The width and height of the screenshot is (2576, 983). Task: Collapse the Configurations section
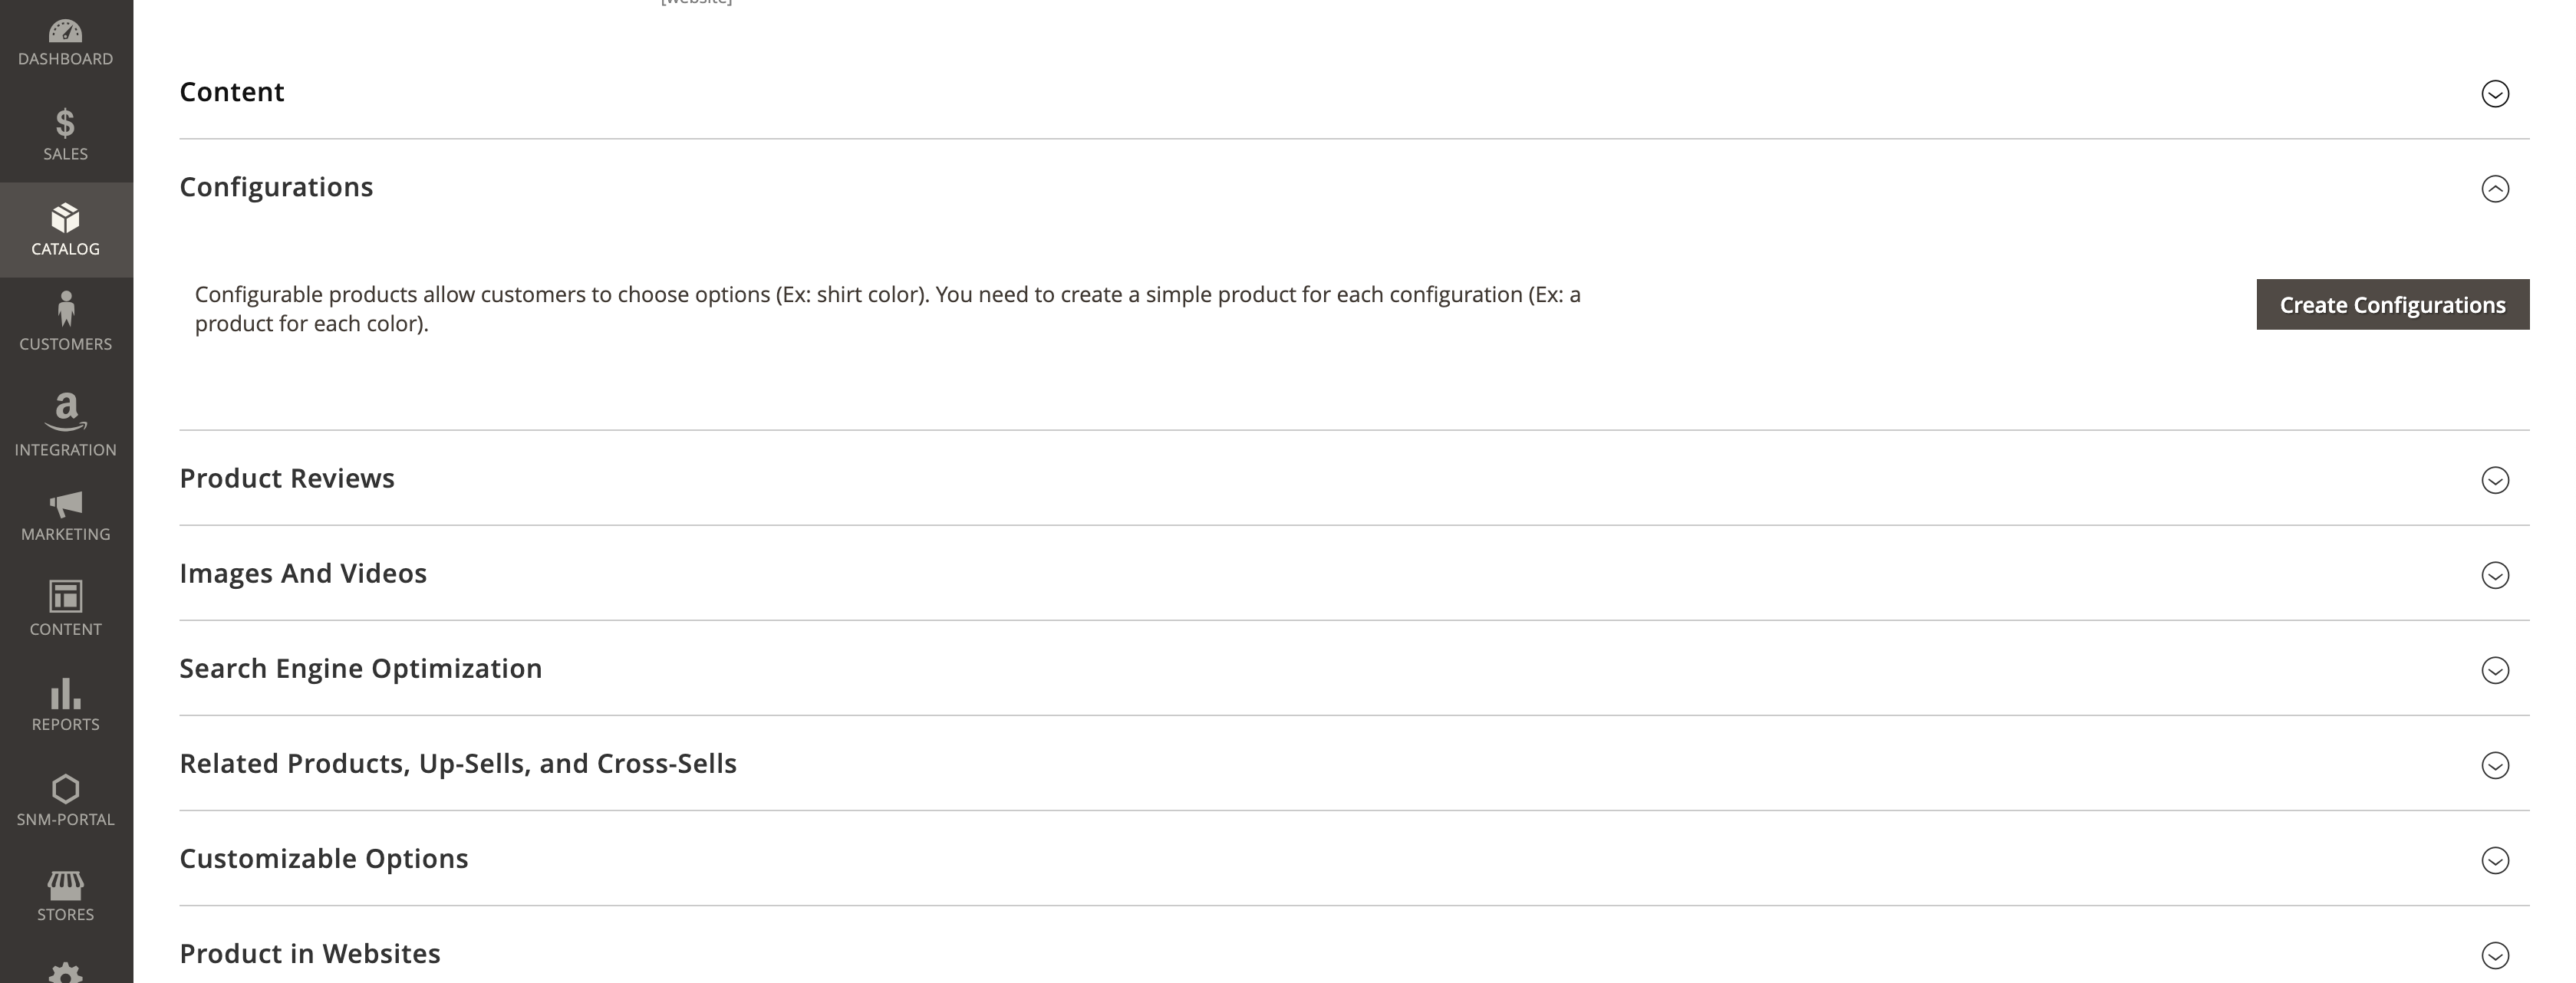2496,188
